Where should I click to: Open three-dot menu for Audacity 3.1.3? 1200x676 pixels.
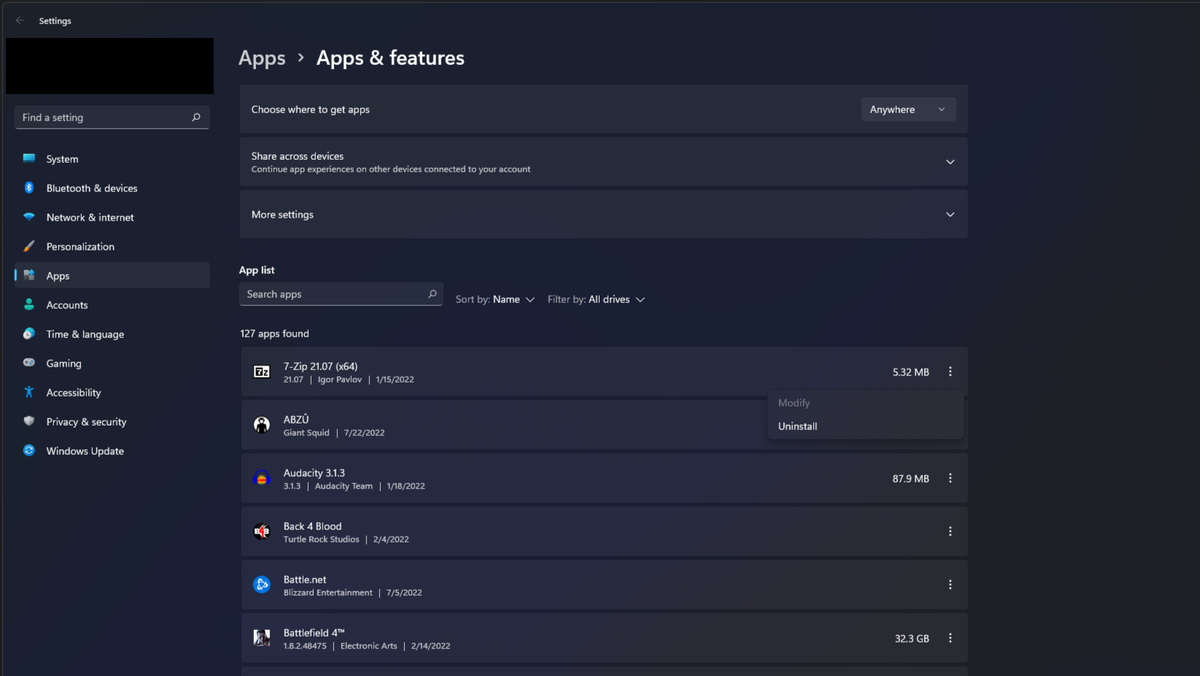click(x=950, y=479)
